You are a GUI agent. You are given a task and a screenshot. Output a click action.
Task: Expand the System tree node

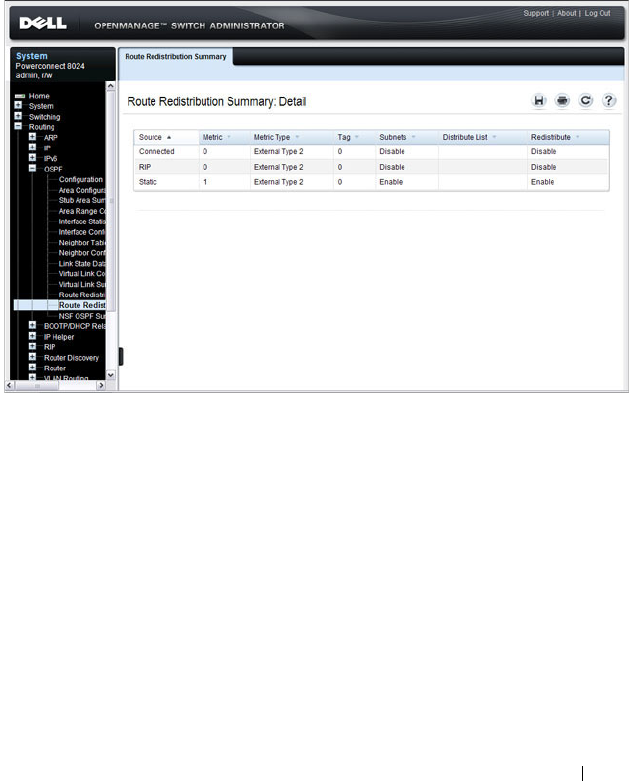[x=18, y=106]
